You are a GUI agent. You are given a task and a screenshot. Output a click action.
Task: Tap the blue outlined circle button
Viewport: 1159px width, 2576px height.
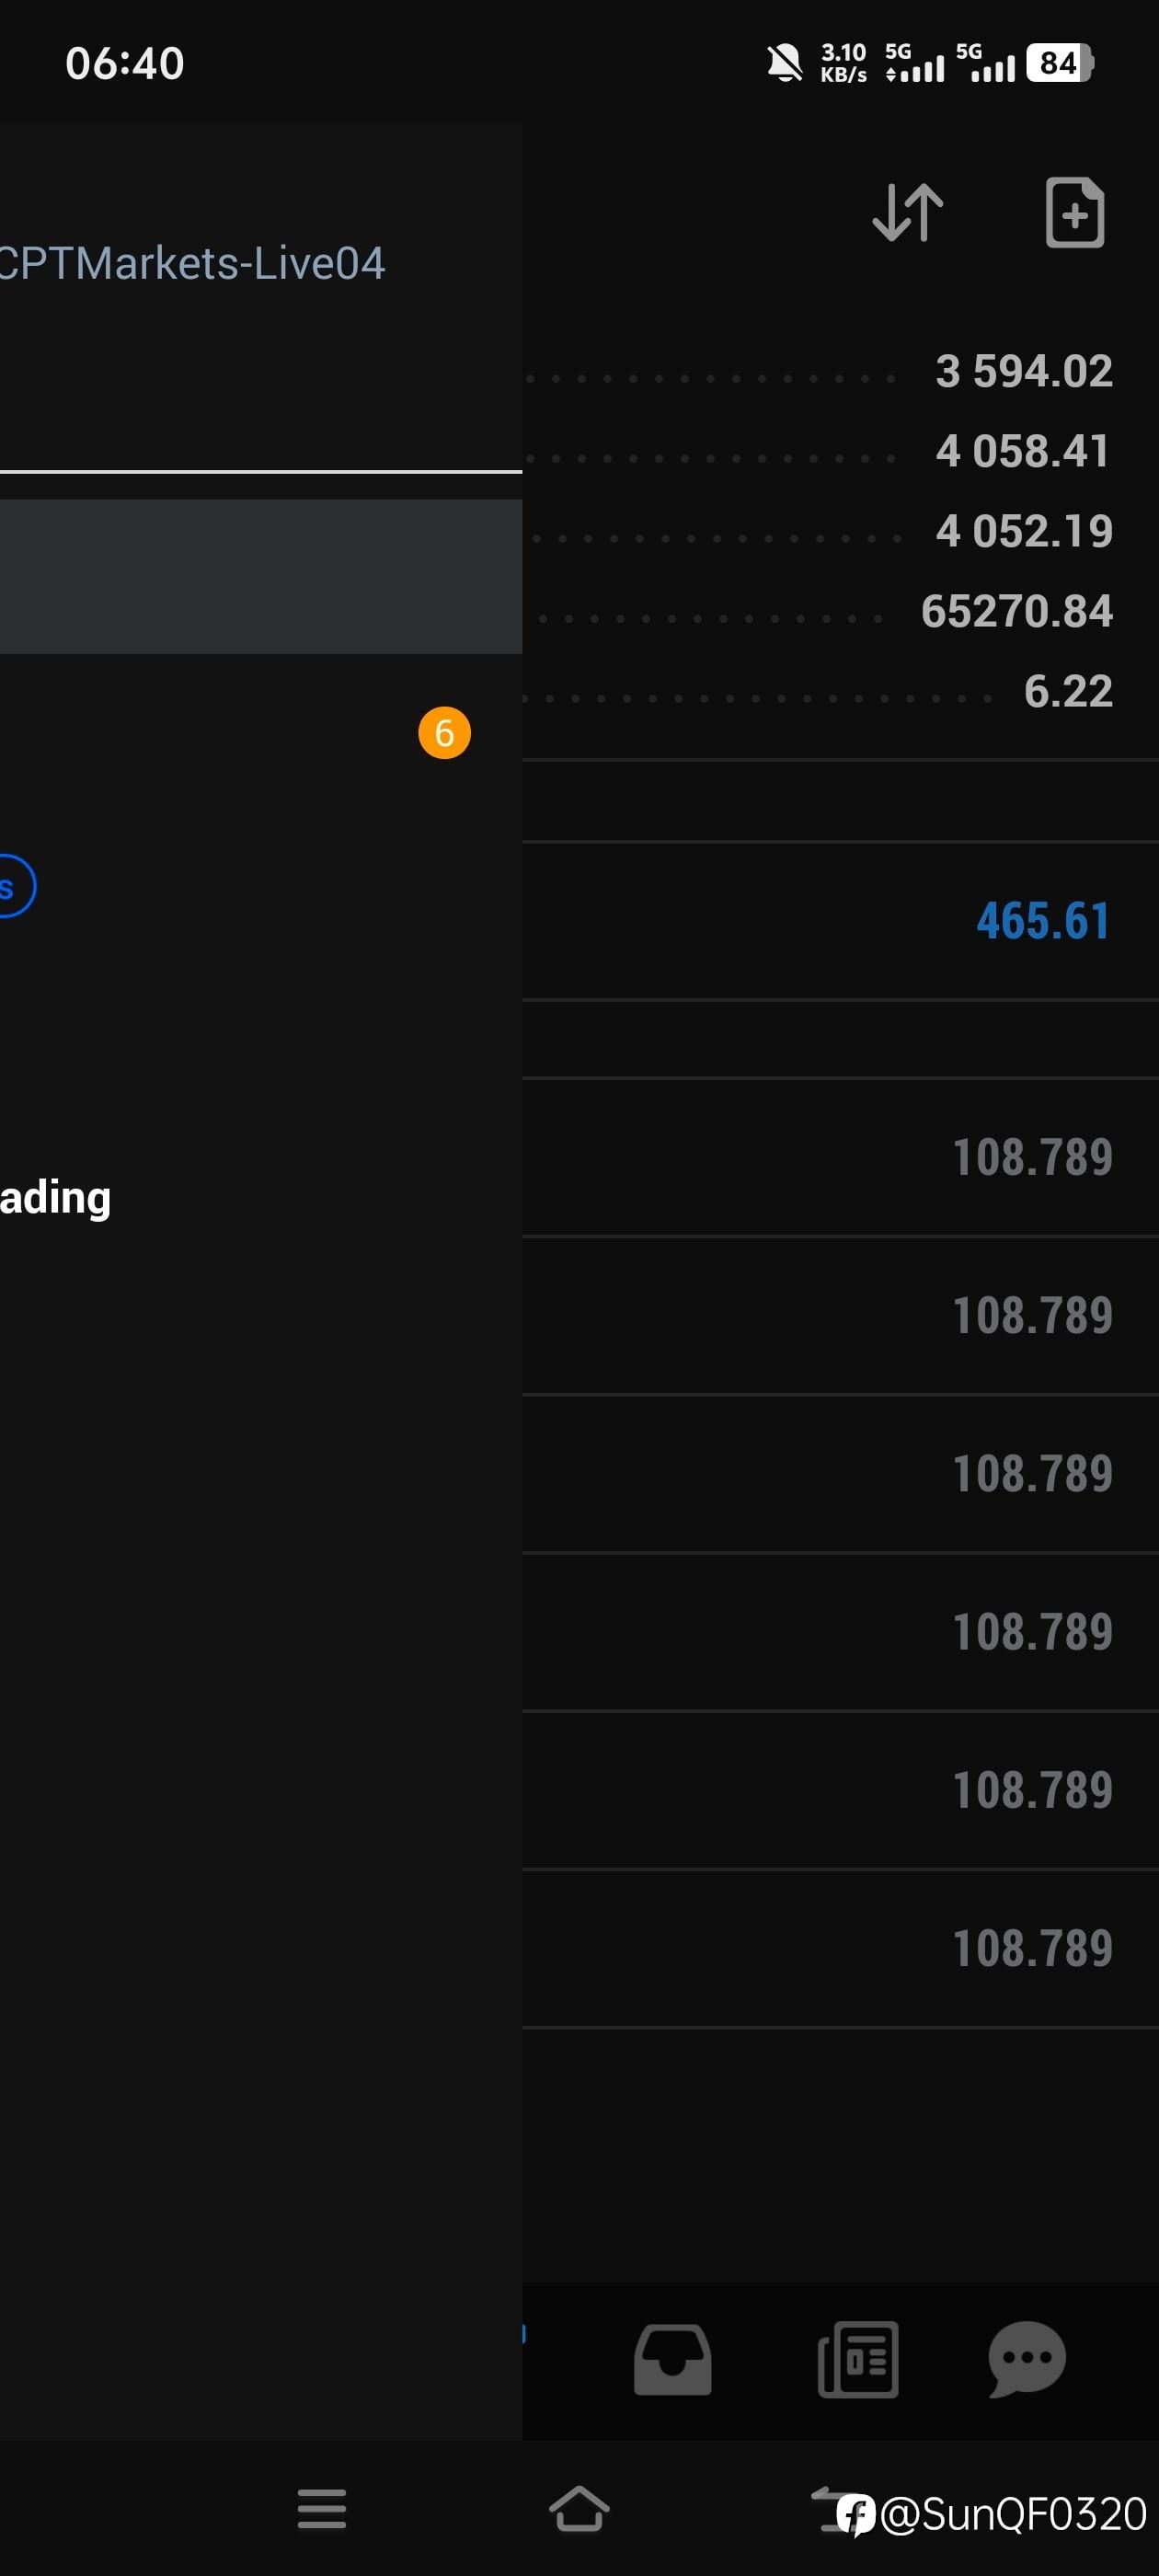coord(14,886)
